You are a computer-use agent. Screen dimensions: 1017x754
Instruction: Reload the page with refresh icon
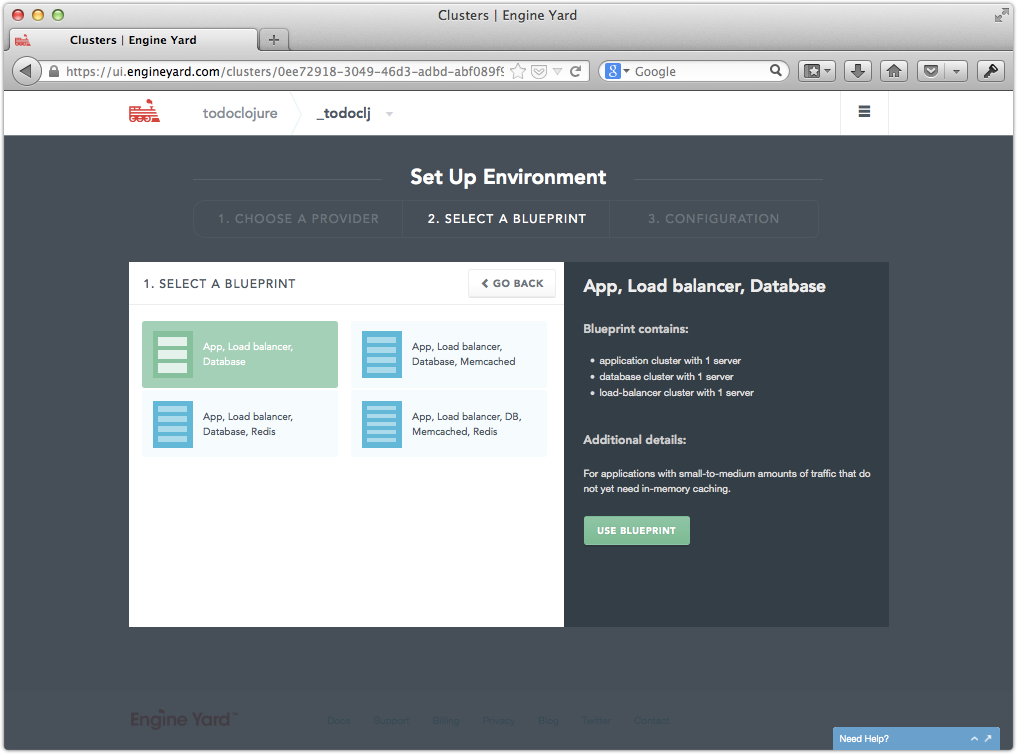[x=575, y=71]
